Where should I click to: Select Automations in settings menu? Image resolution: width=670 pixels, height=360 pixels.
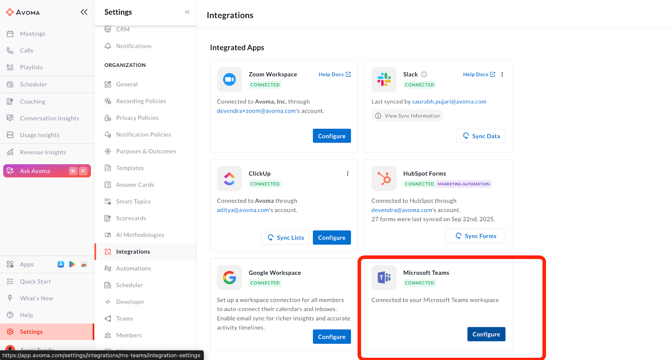(133, 268)
